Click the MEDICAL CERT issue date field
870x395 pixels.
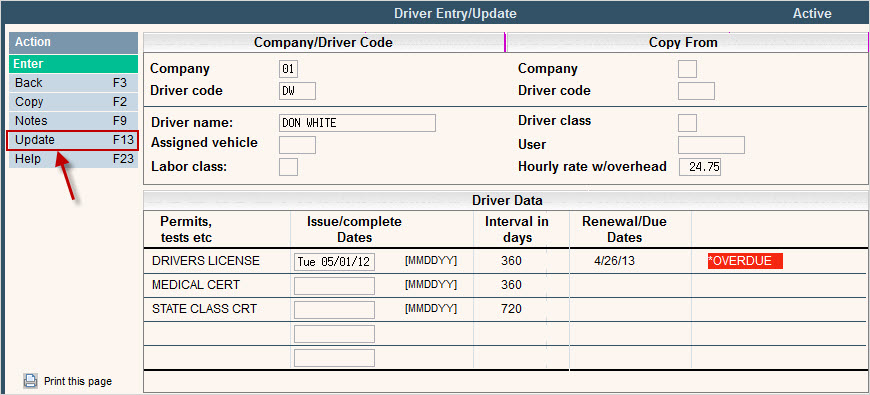coord(335,286)
